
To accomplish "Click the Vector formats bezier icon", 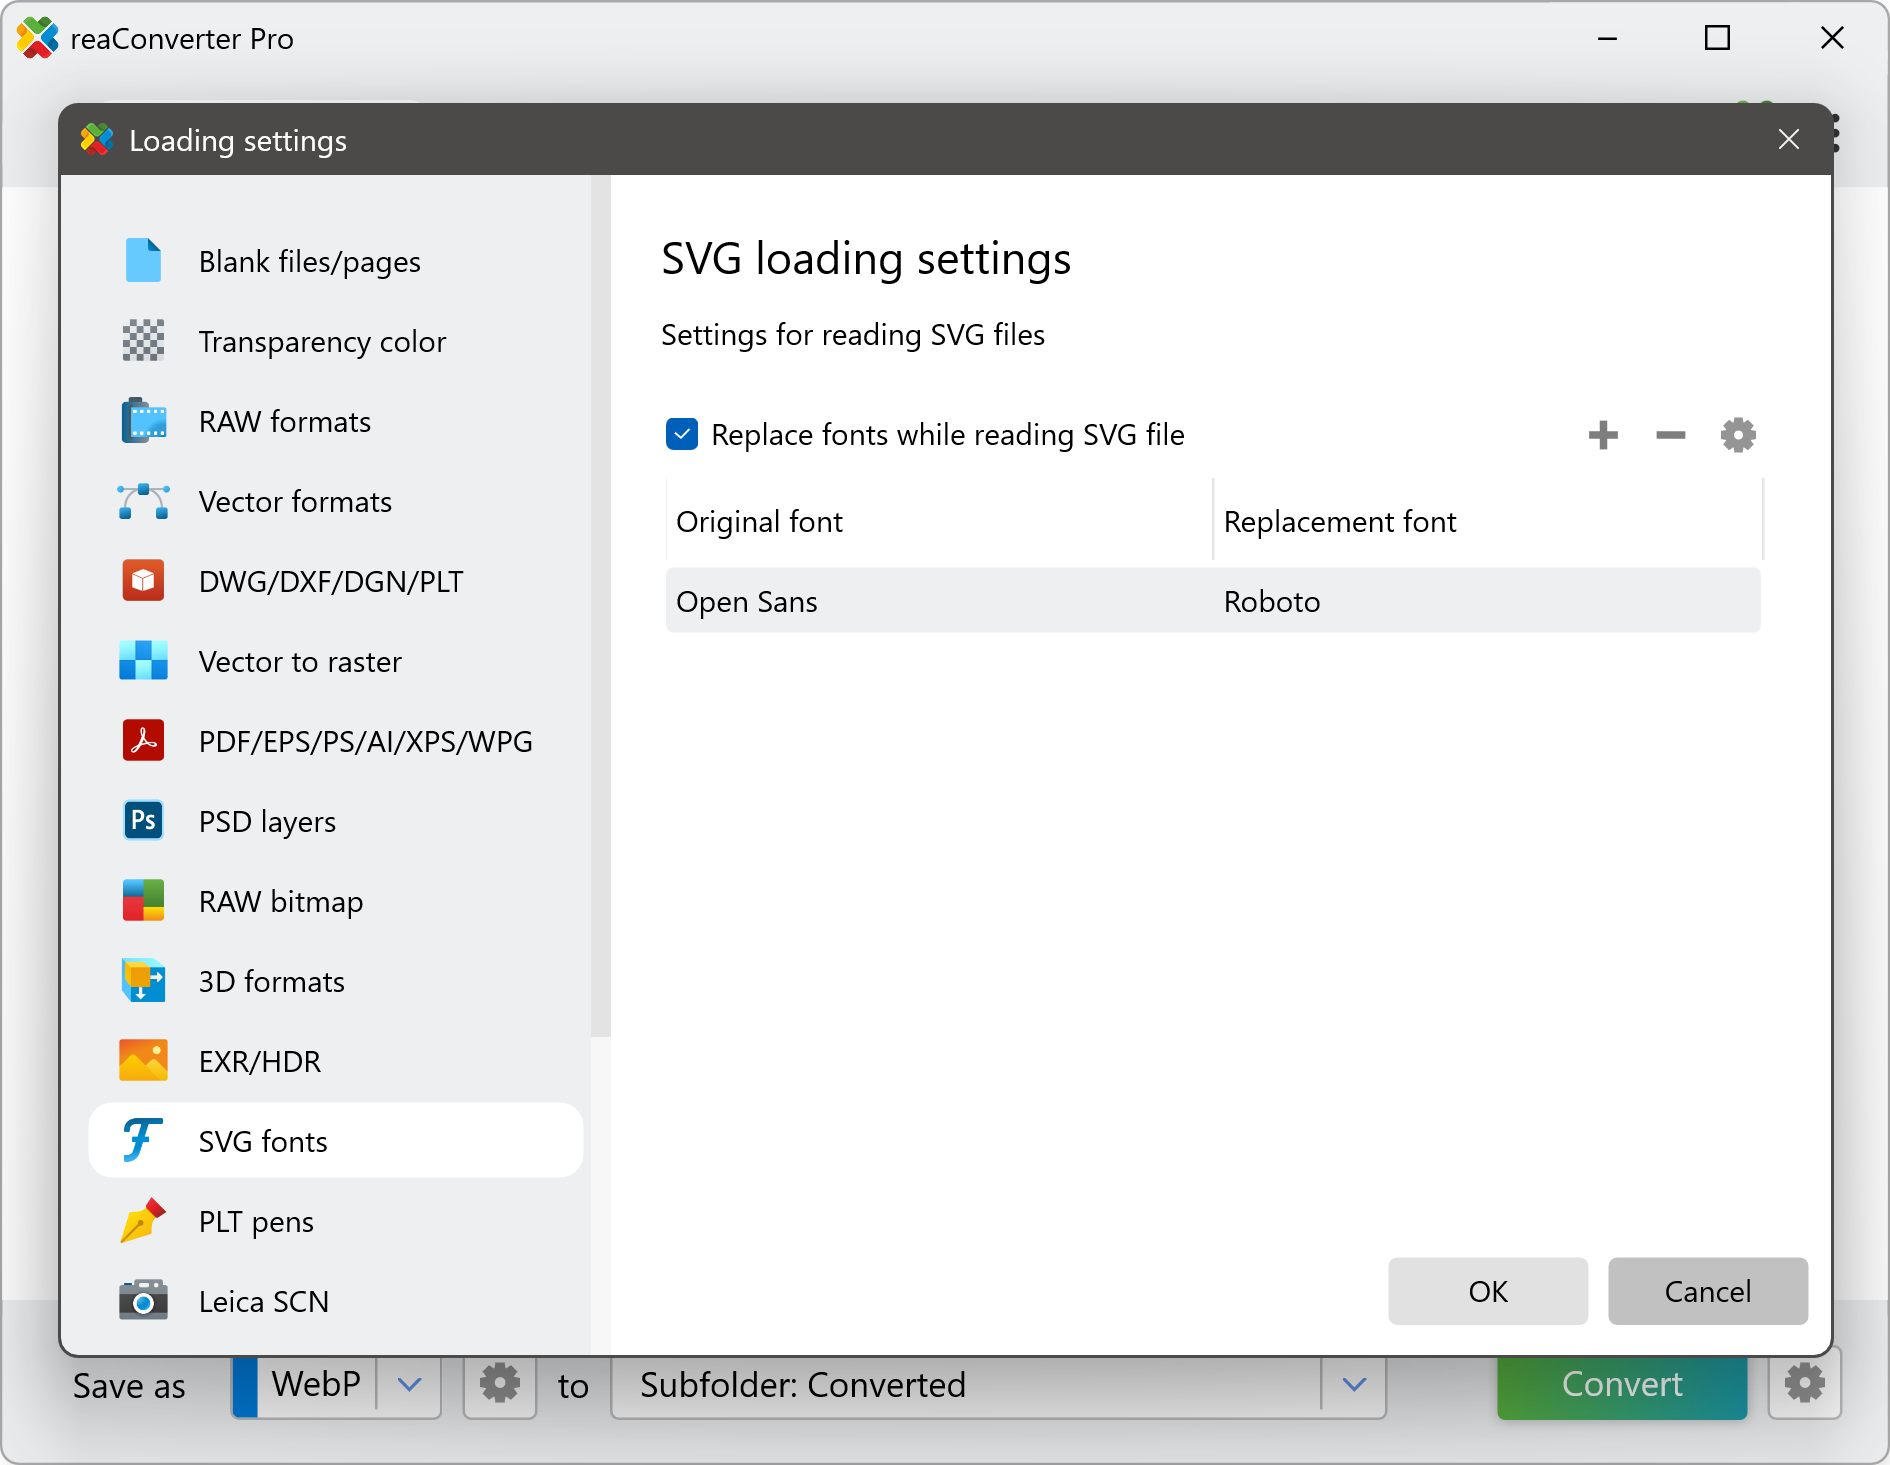I will point(143,501).
